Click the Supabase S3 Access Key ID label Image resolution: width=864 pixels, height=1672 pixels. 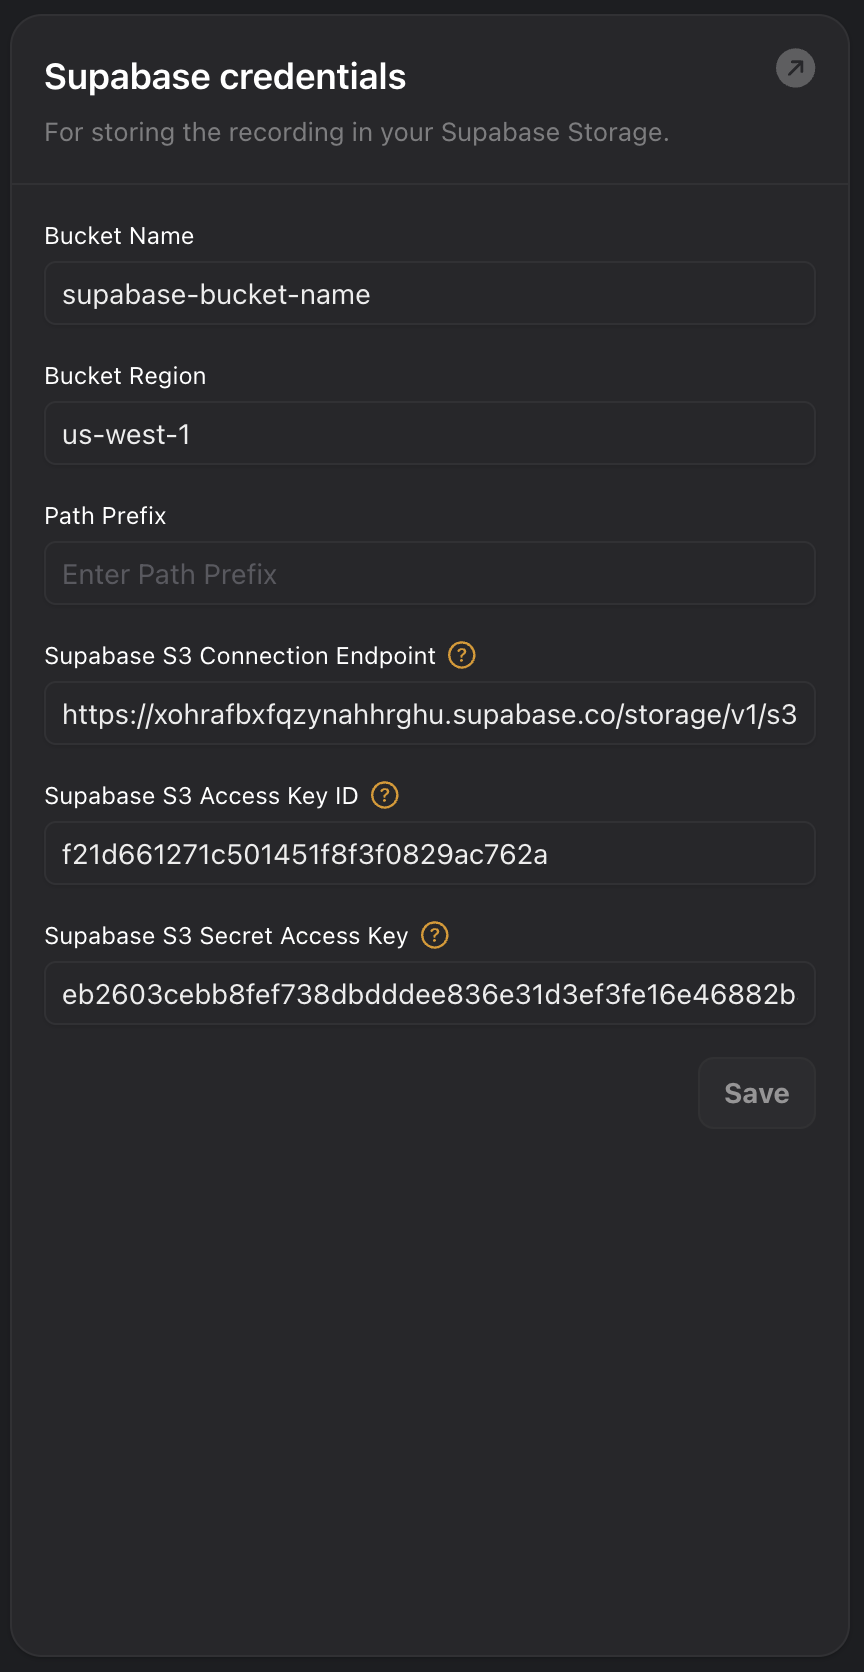201,796
